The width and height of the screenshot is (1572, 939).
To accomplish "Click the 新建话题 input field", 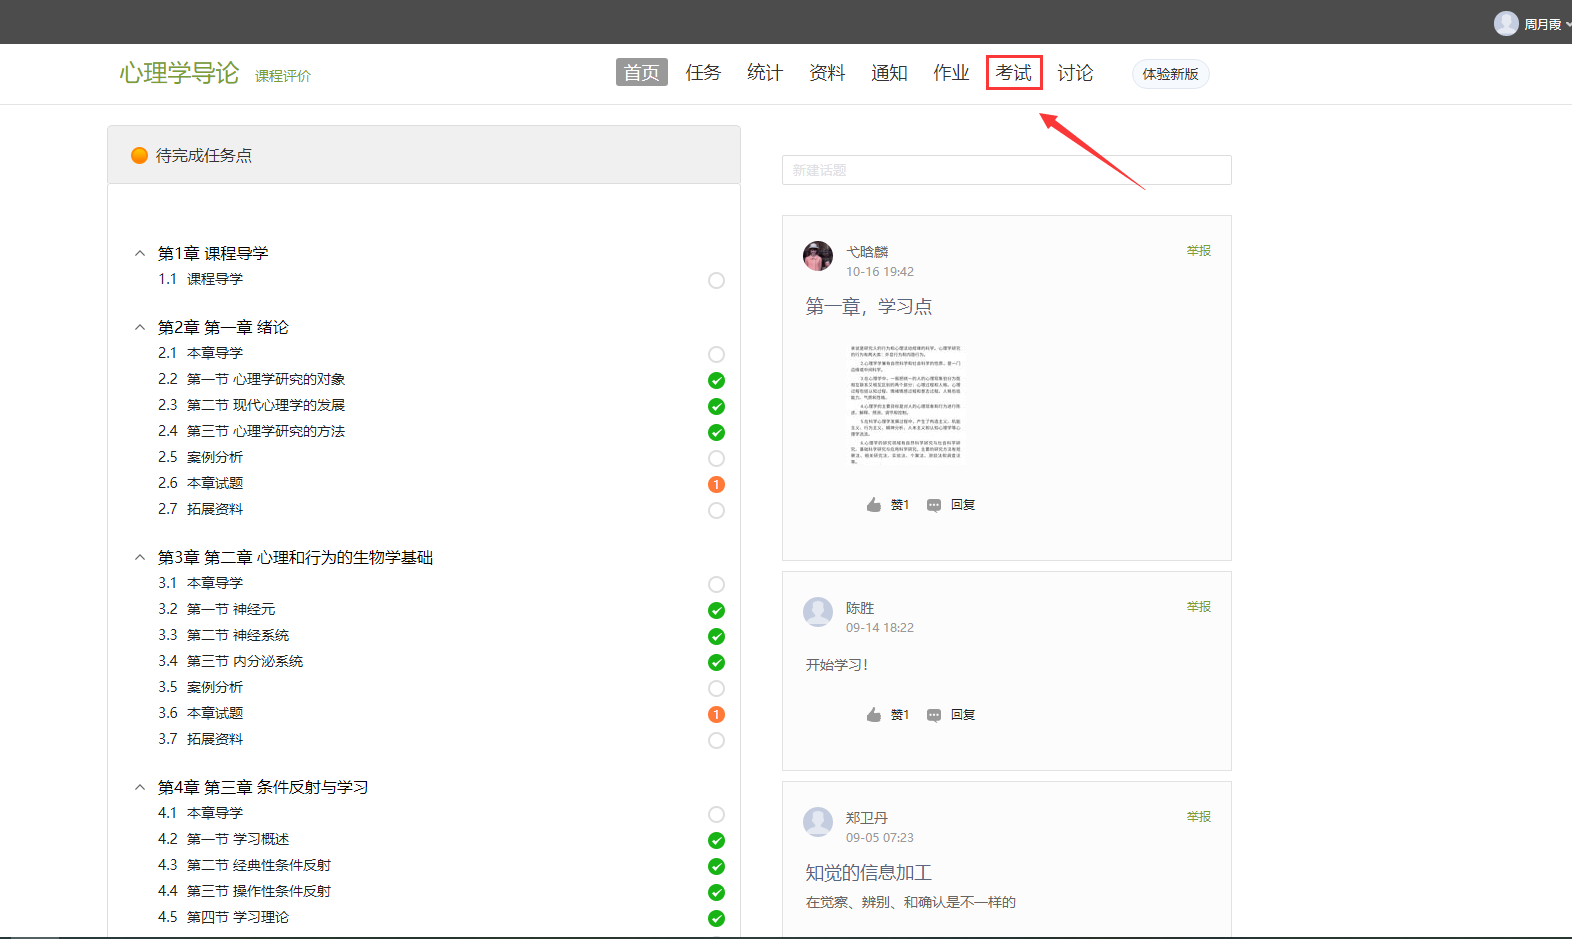I will click(x=1006, y=170).
